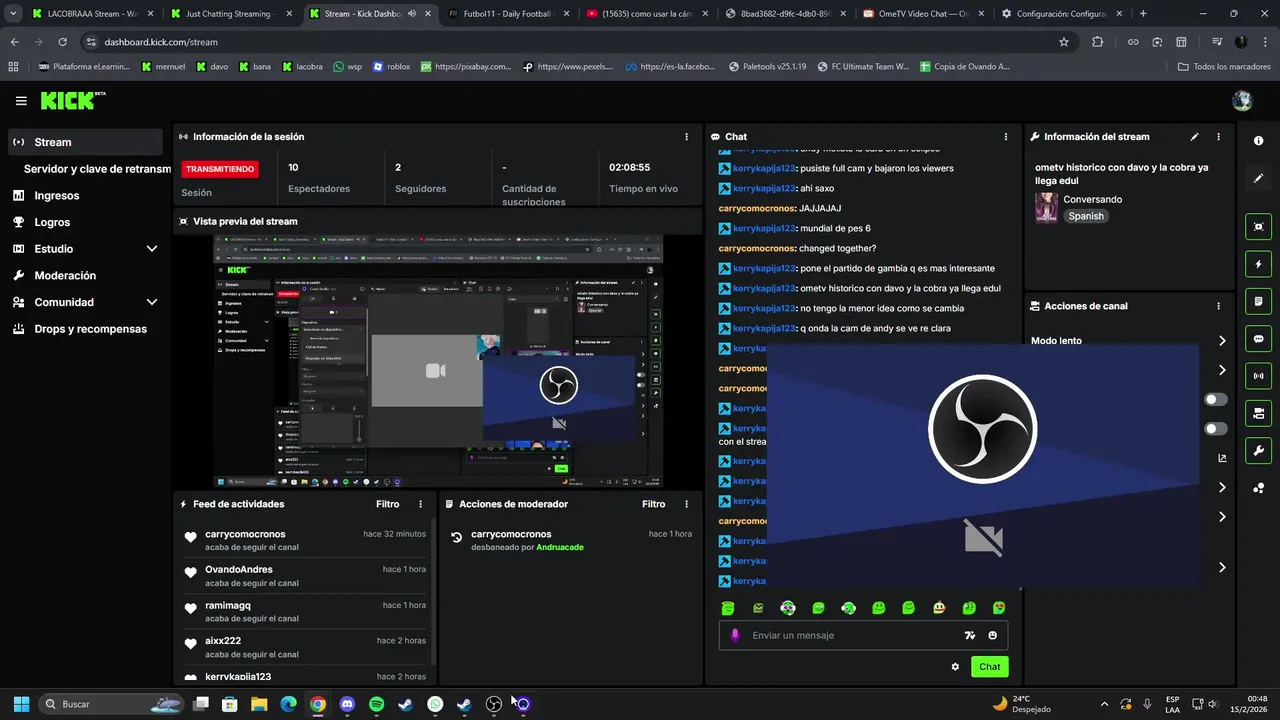Screen dimensions: 1280x720
Task: Click the green Chat send button
Action: [989, 667]
